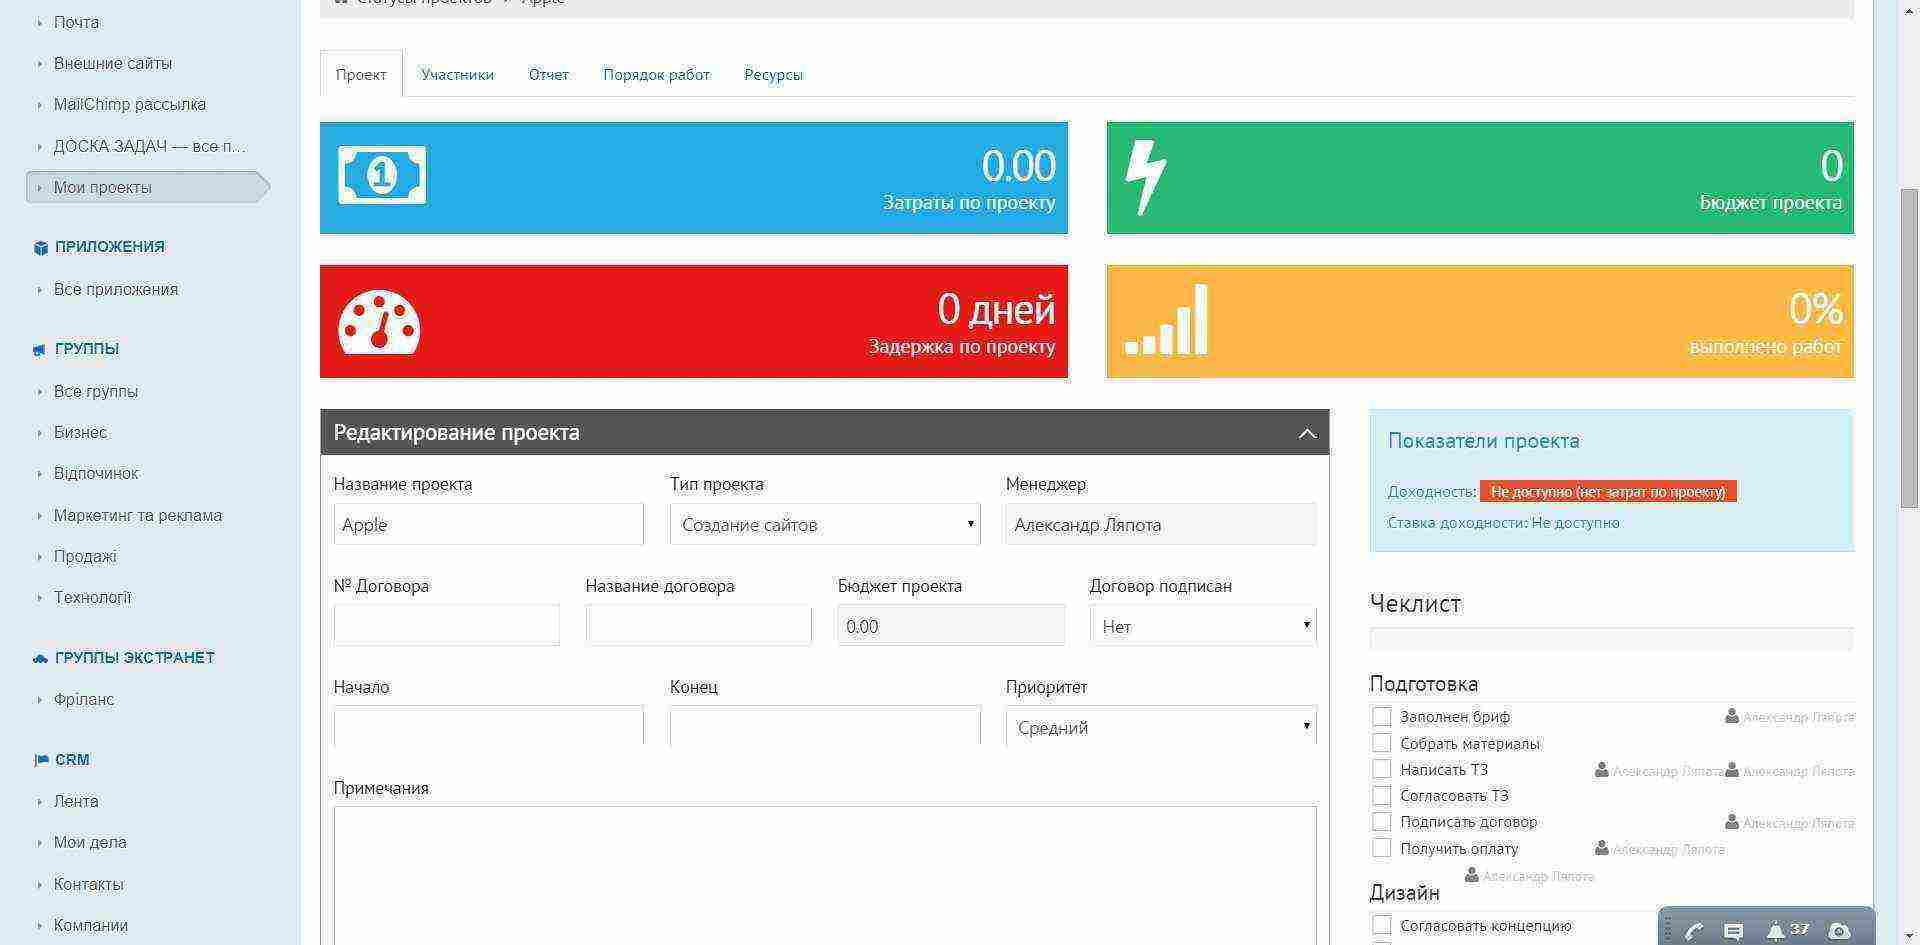Open the Приоритет dropdown
The image size is (1920, 945).
[1161, 727]
